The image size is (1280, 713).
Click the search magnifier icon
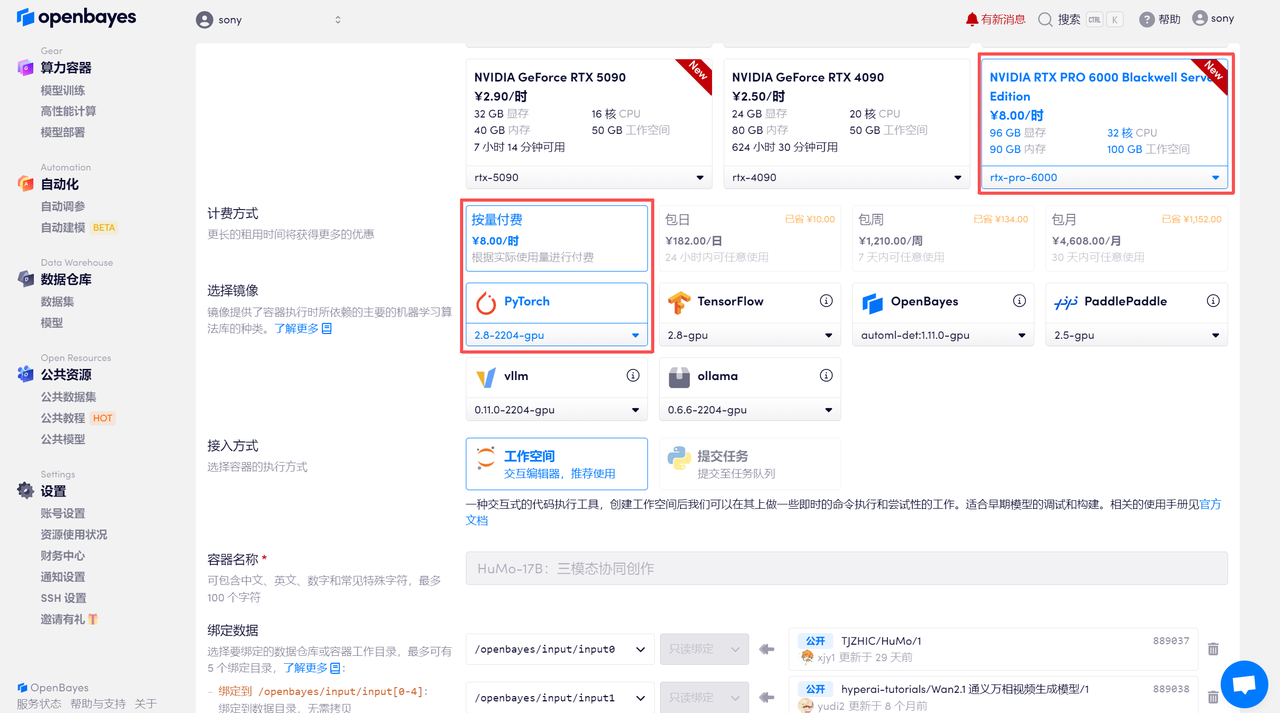[1045, 19]
